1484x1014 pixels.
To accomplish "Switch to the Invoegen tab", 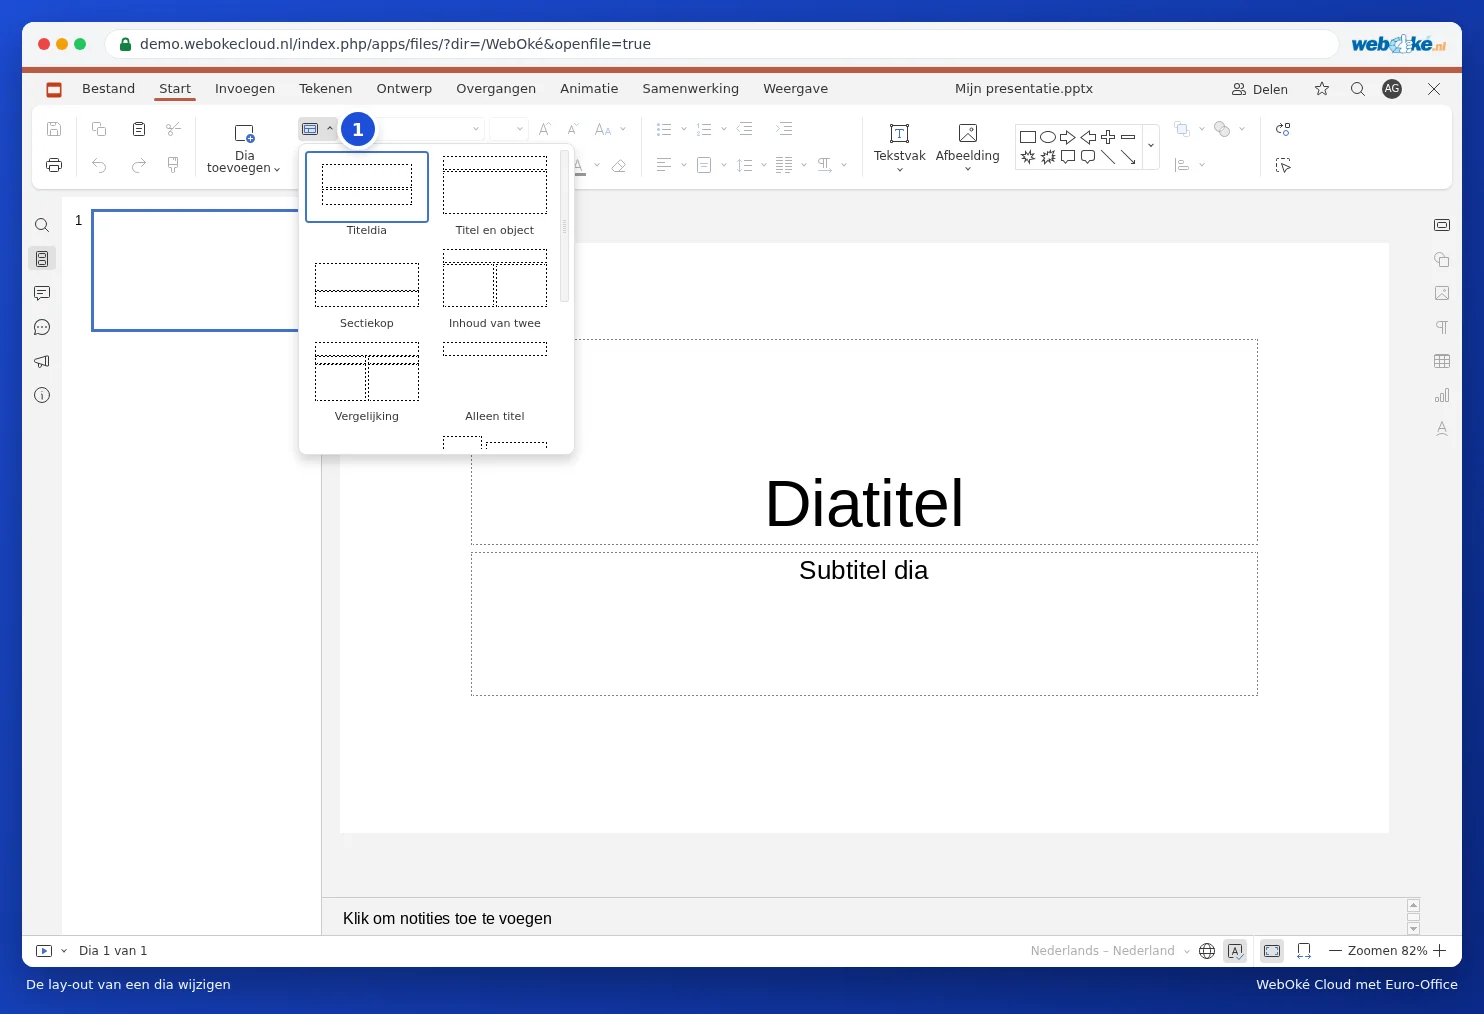I will pyautogui.click(x=245, y=89).
